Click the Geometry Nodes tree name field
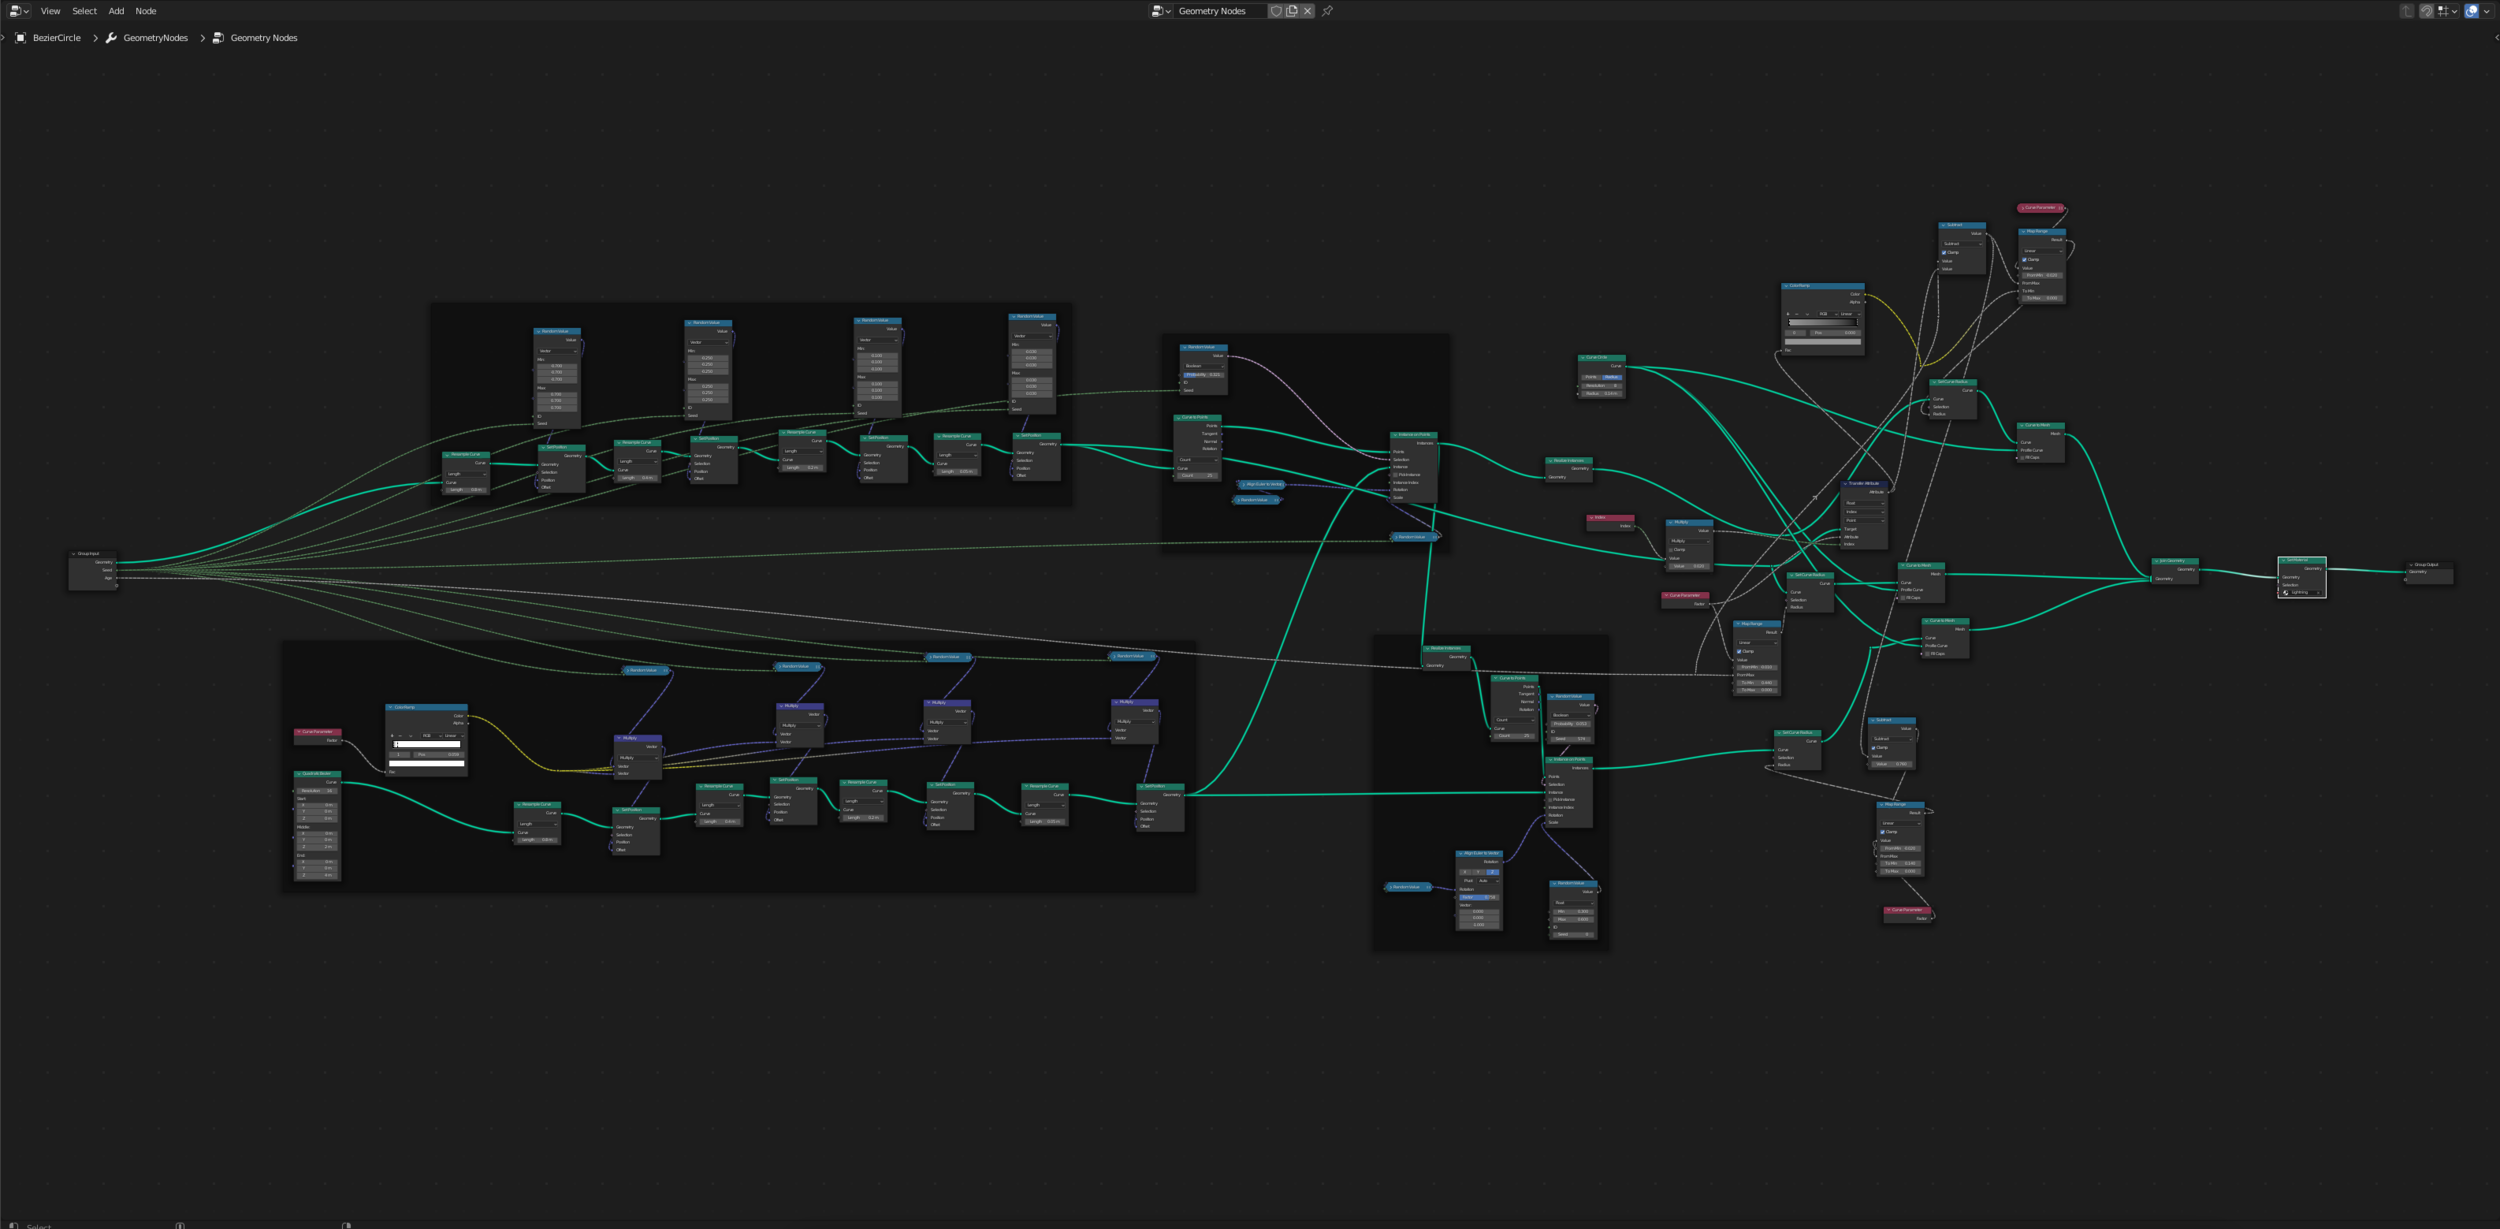The width and height of the screenshot is (2500, 1229). tap(1220, 11)
